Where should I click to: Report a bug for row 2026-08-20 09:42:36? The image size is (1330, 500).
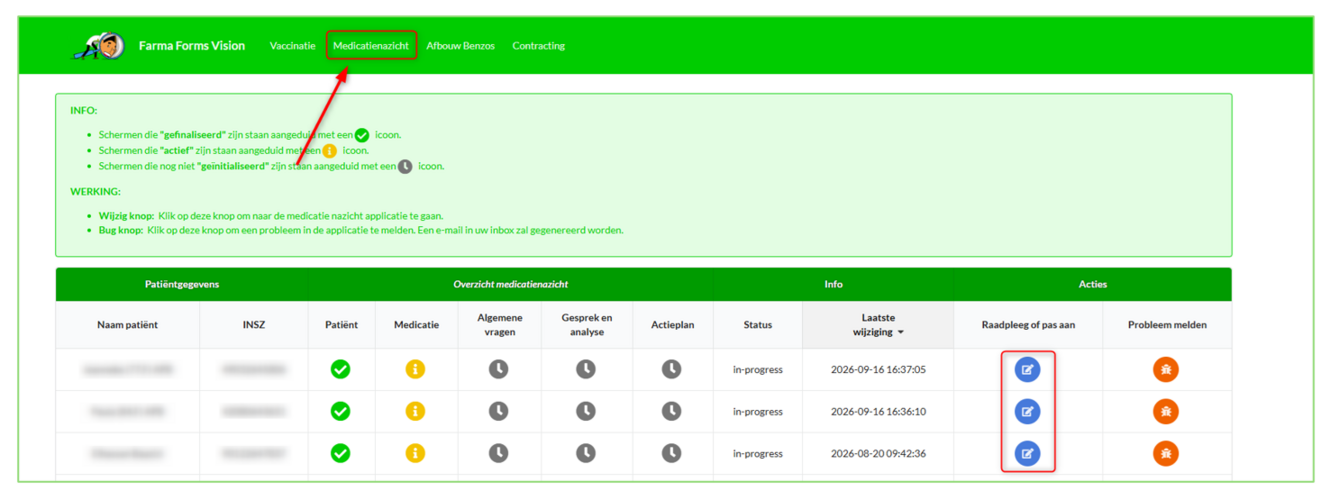click(x=1166, y=453)
